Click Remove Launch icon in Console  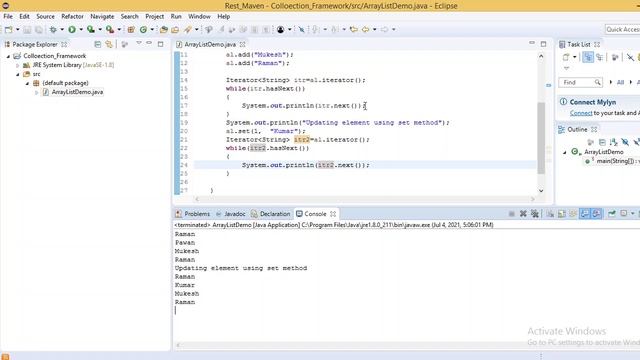pos(523,213)
